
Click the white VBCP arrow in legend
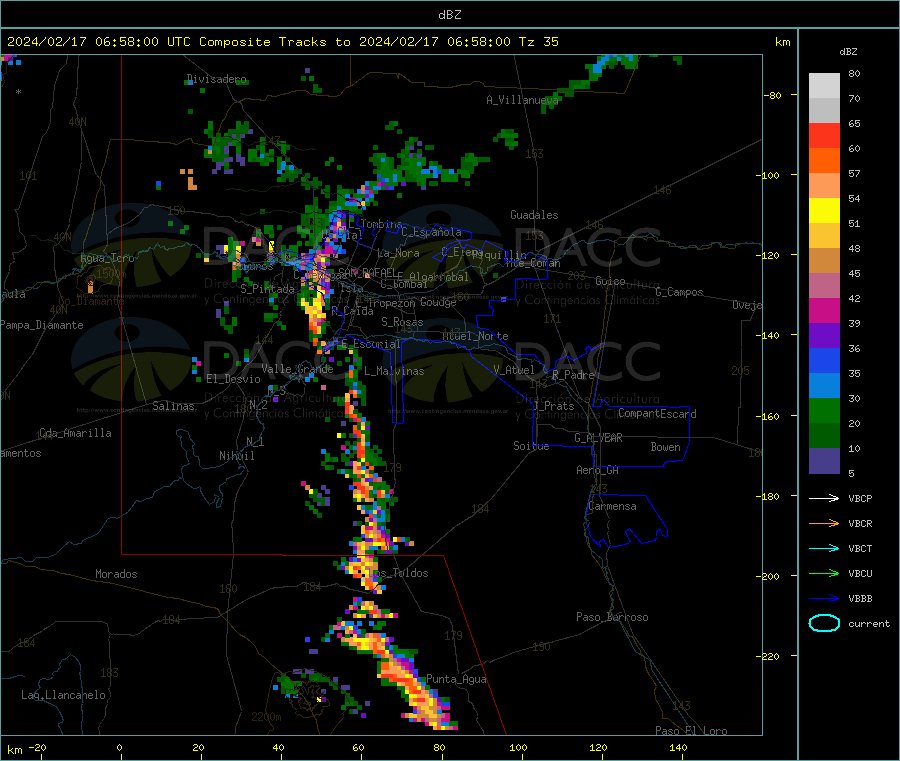pyautogui.click(x=824, y=498)
